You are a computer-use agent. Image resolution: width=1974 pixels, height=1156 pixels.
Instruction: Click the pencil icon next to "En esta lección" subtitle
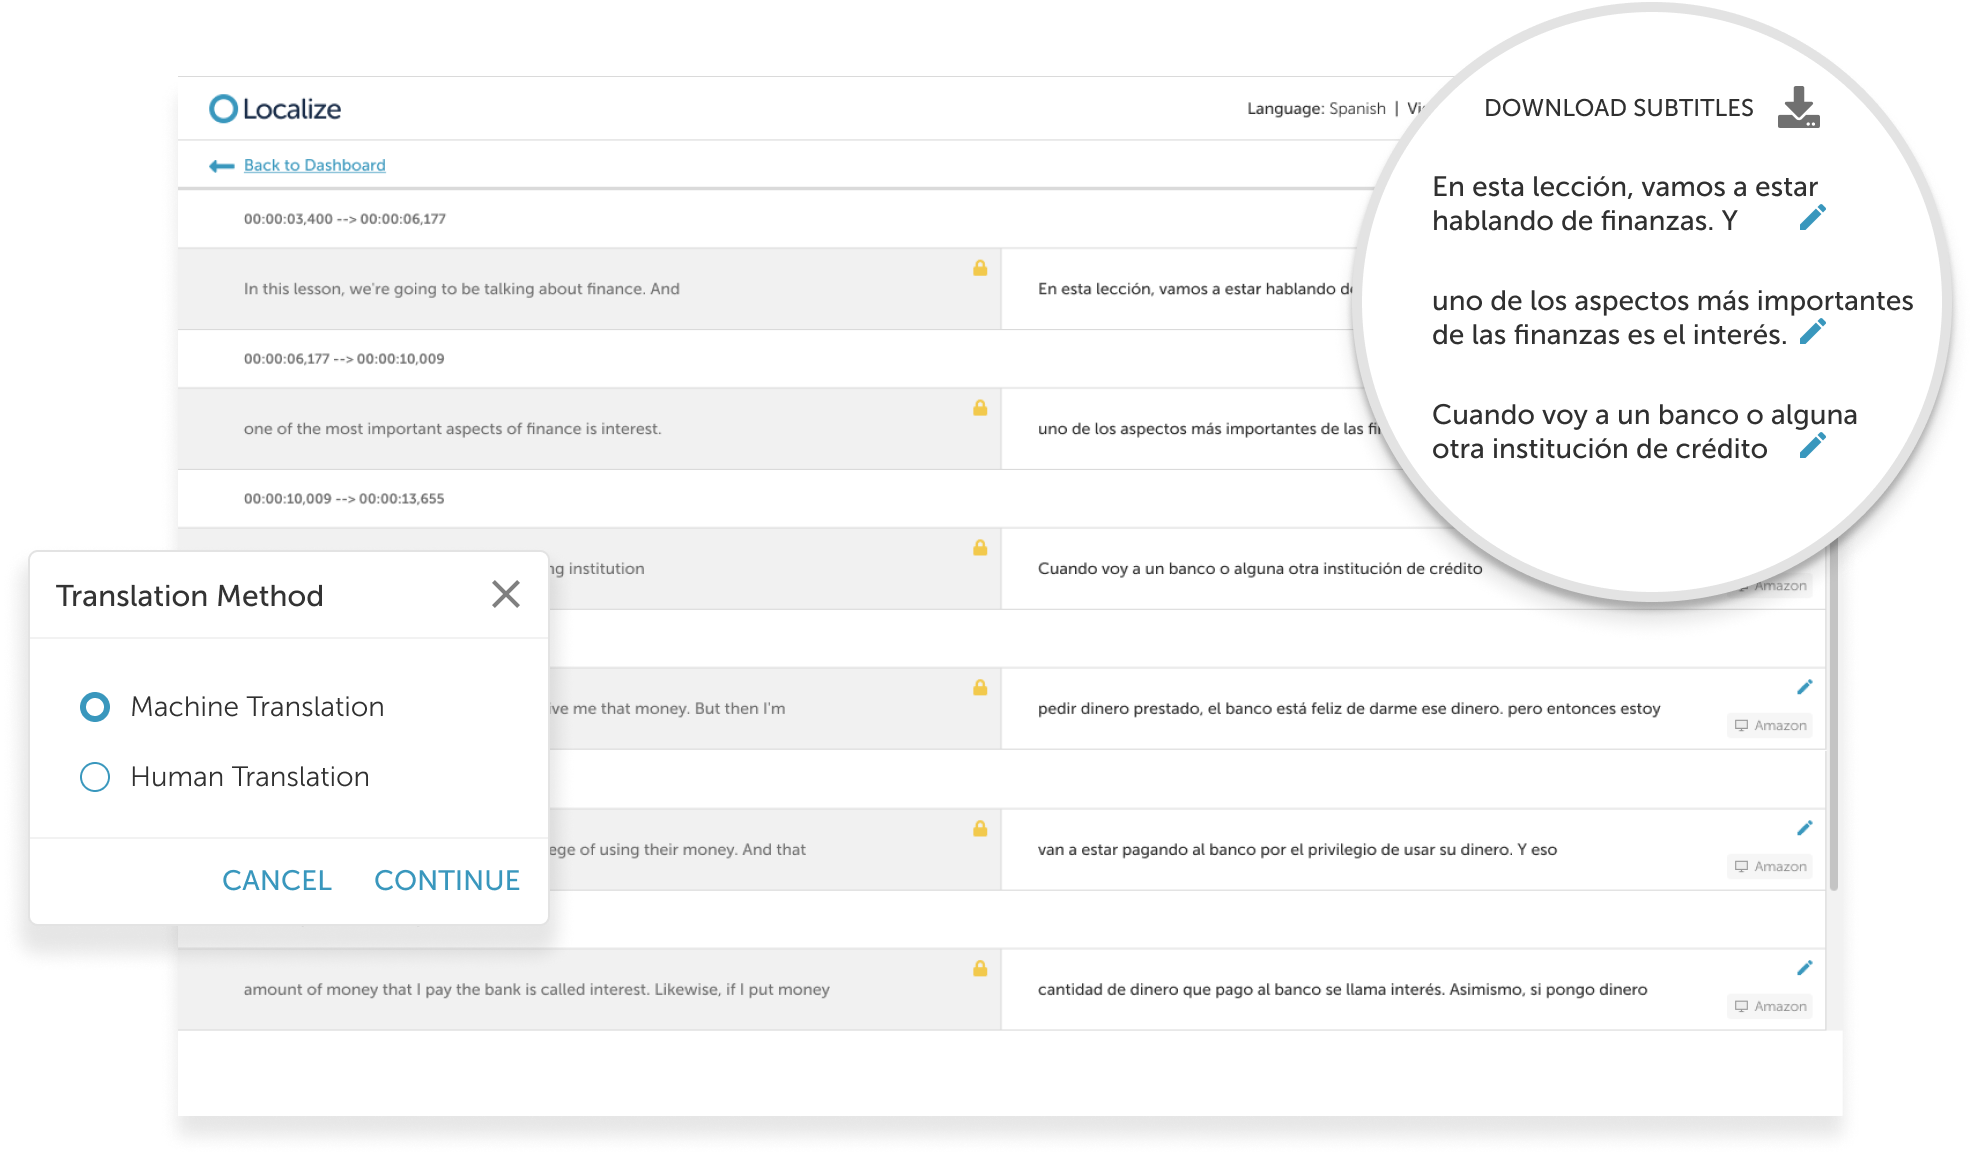[x=1812, y=216]
